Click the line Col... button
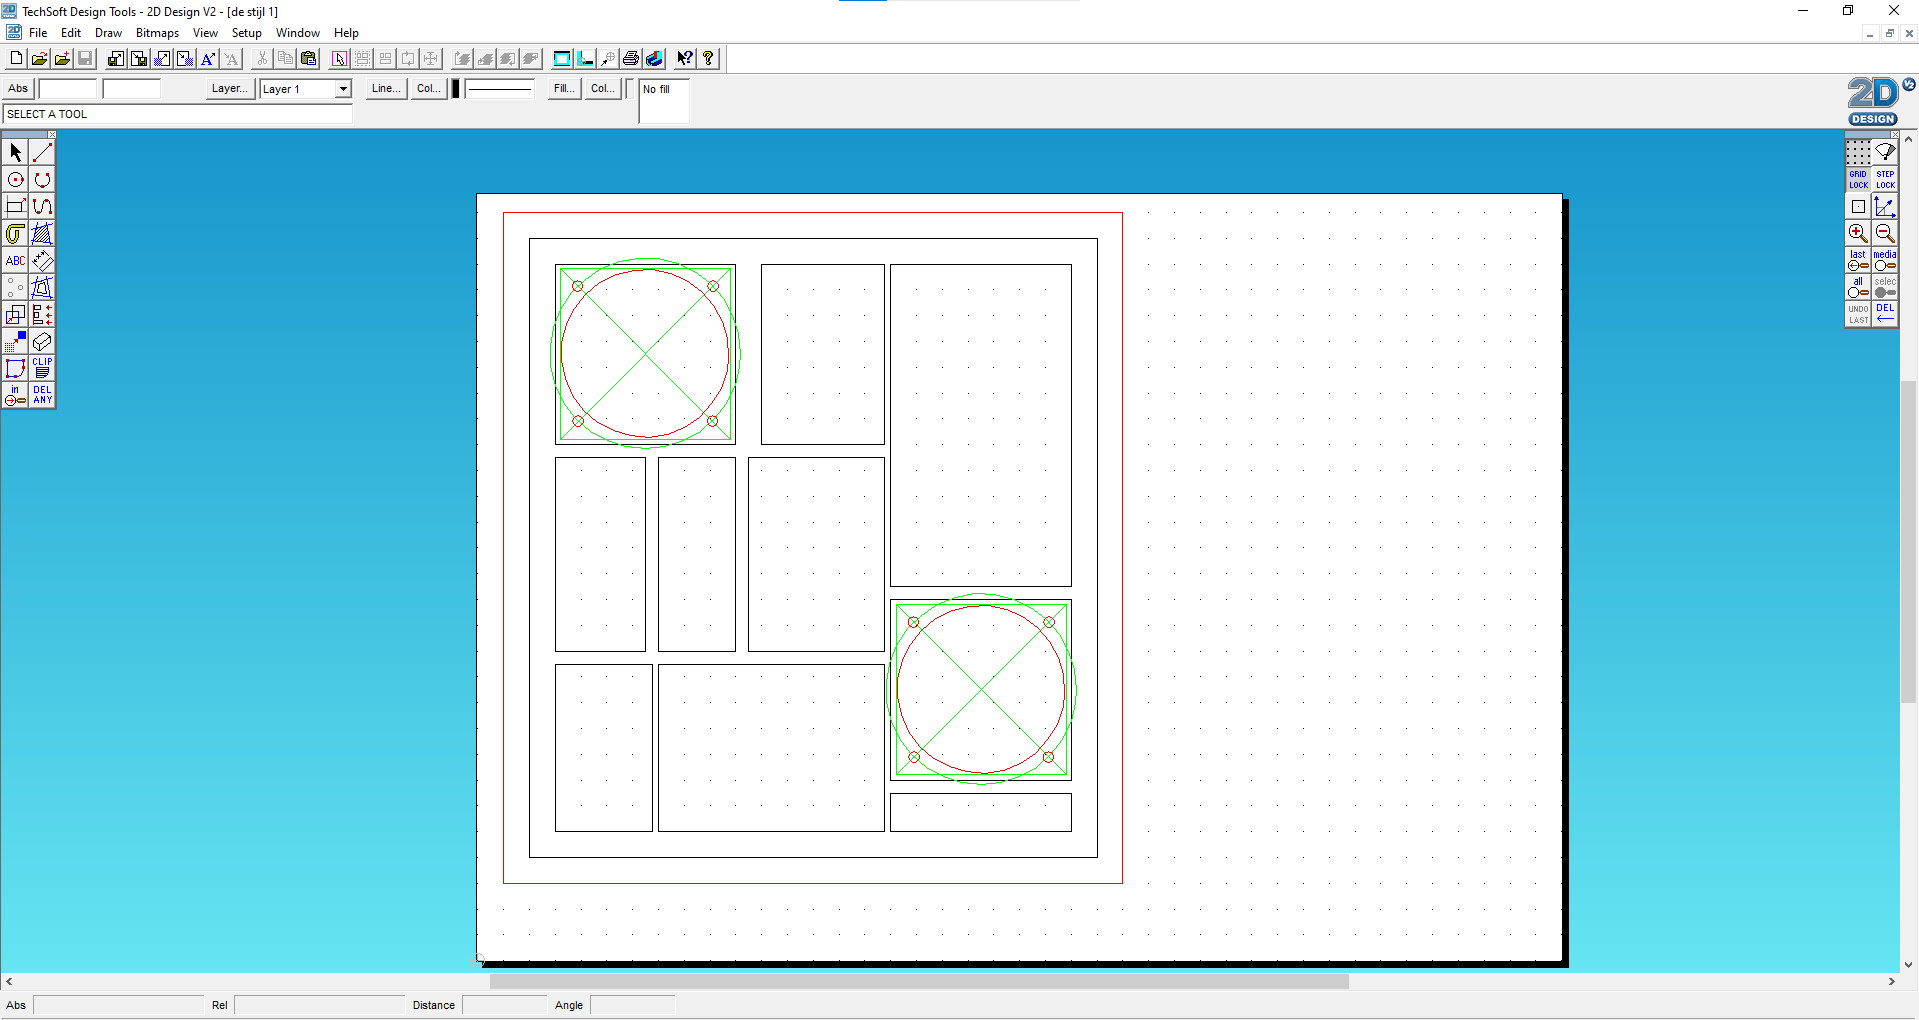The height and width of the screenshot is (1020, 1919). click(429, 89)
